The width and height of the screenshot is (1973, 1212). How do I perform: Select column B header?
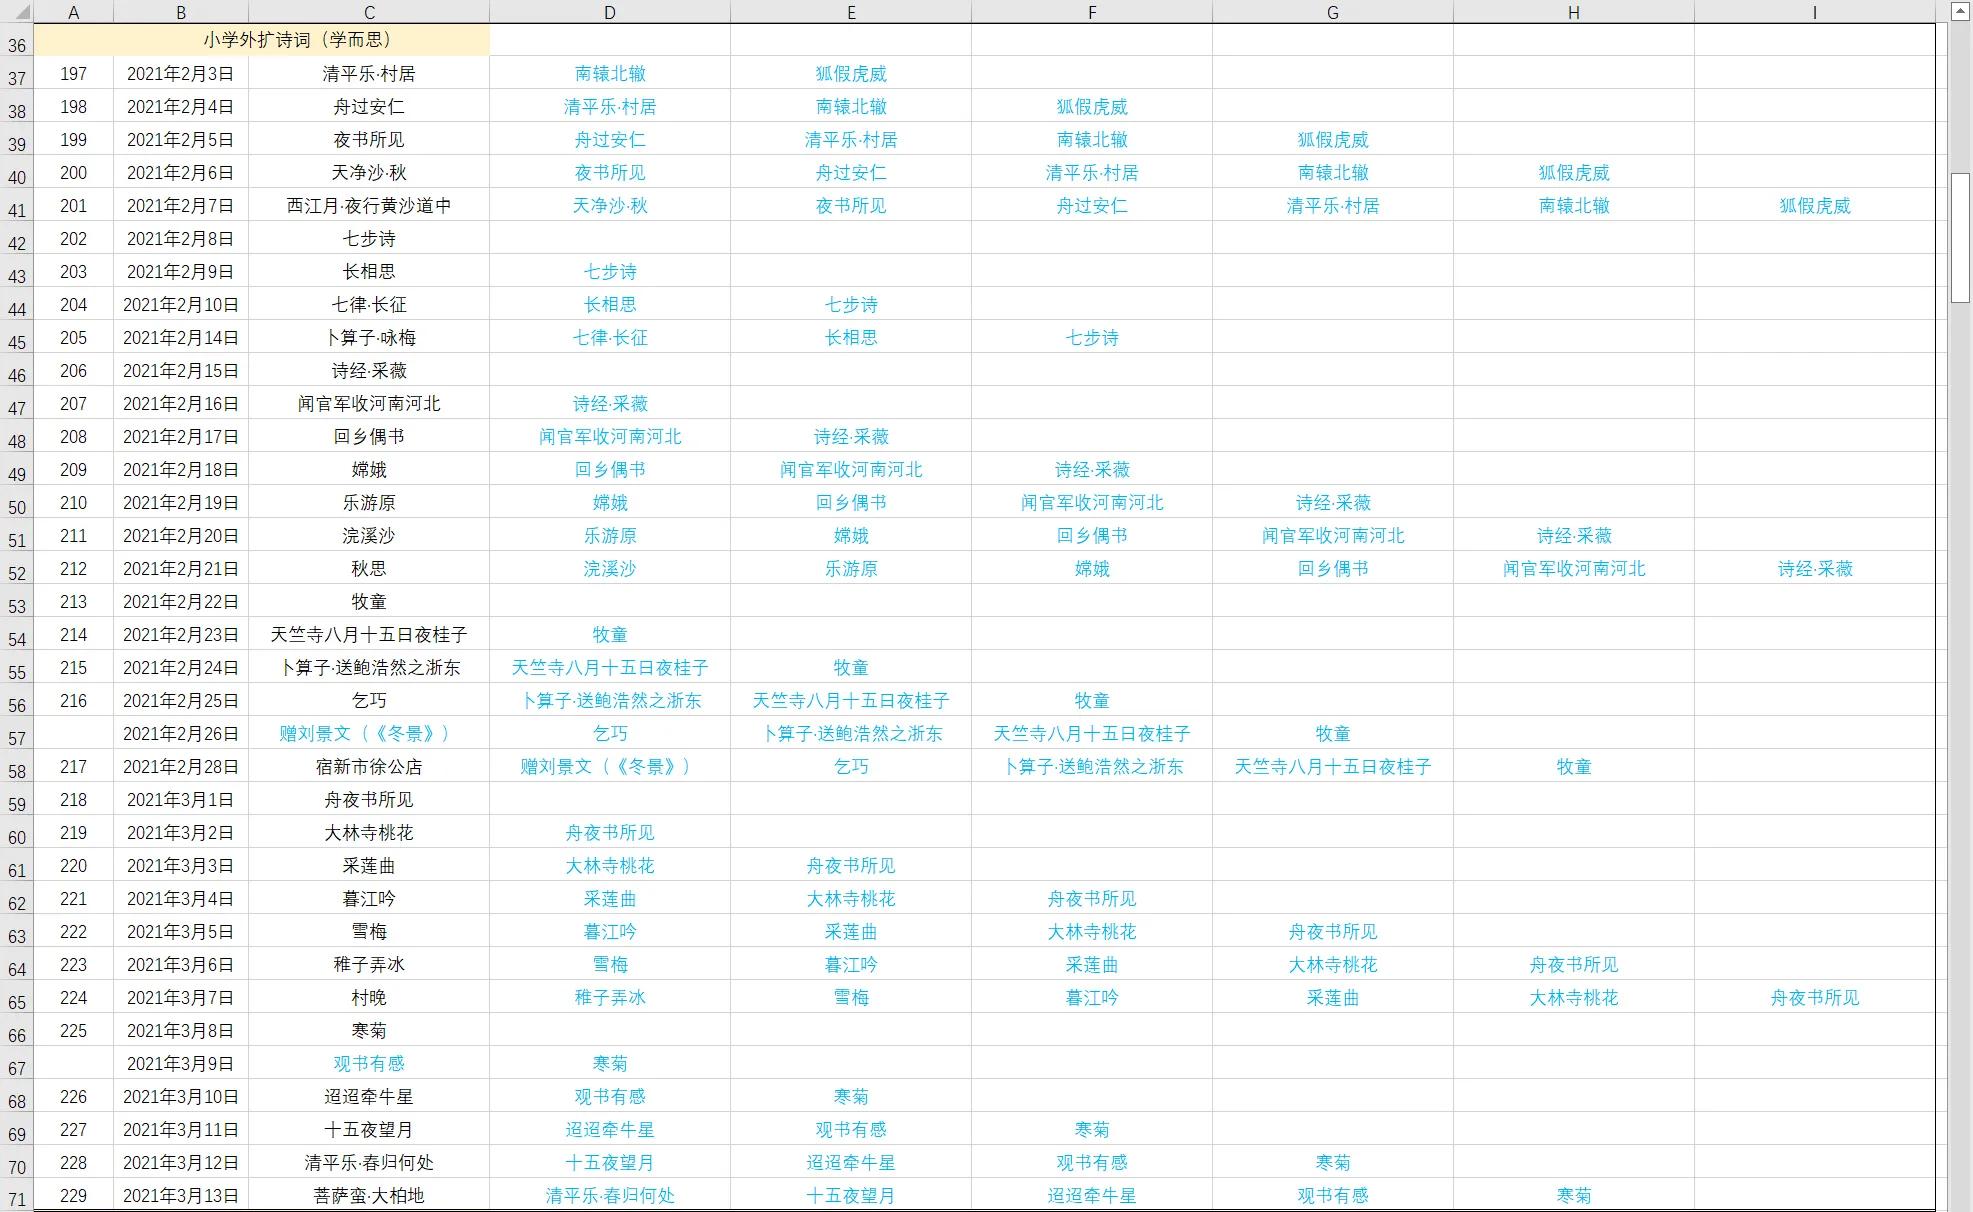[181, 12]
